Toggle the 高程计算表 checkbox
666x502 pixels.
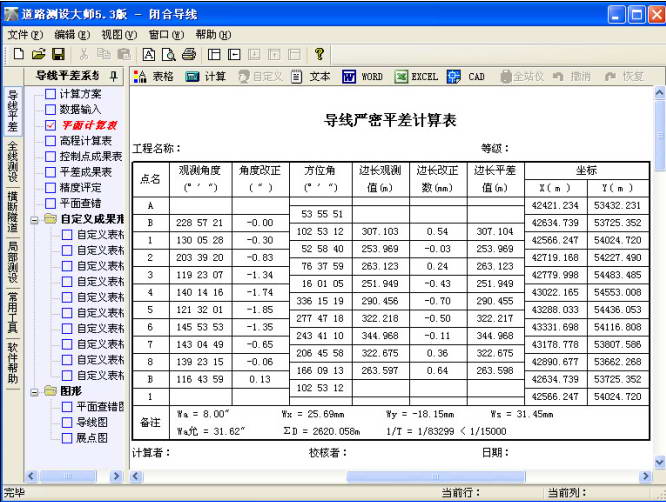tap(50, 141)
